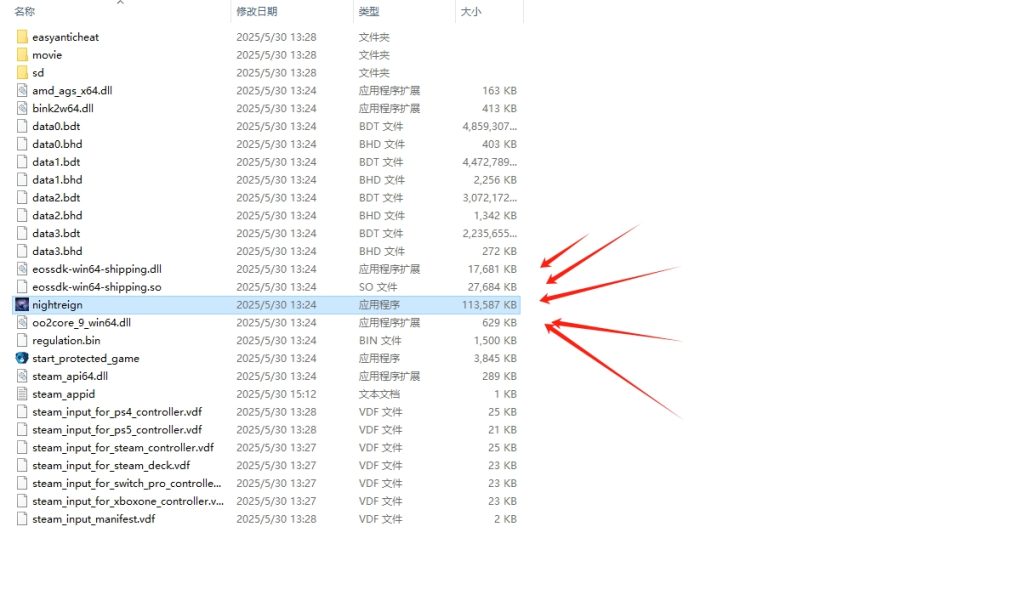Select the file name steam_input_for_steam_deck.vdf

tap(111, 466)
